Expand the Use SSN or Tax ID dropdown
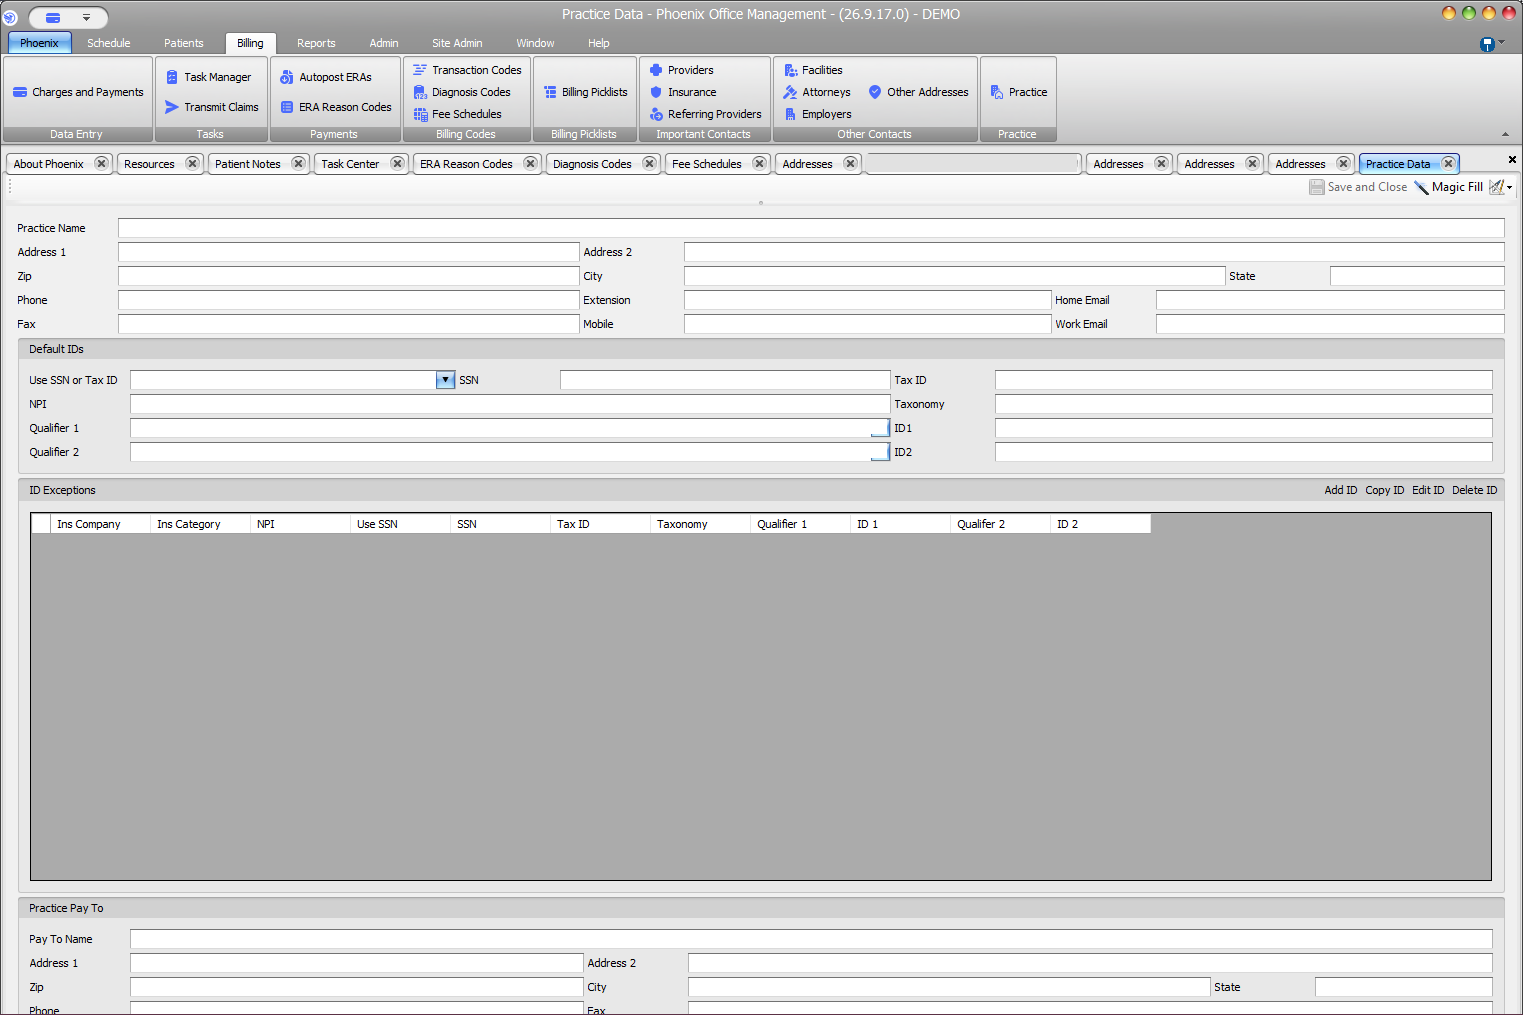This screenshot has width=1523, height=1015. pyautogui.click(x=445, y=380)
